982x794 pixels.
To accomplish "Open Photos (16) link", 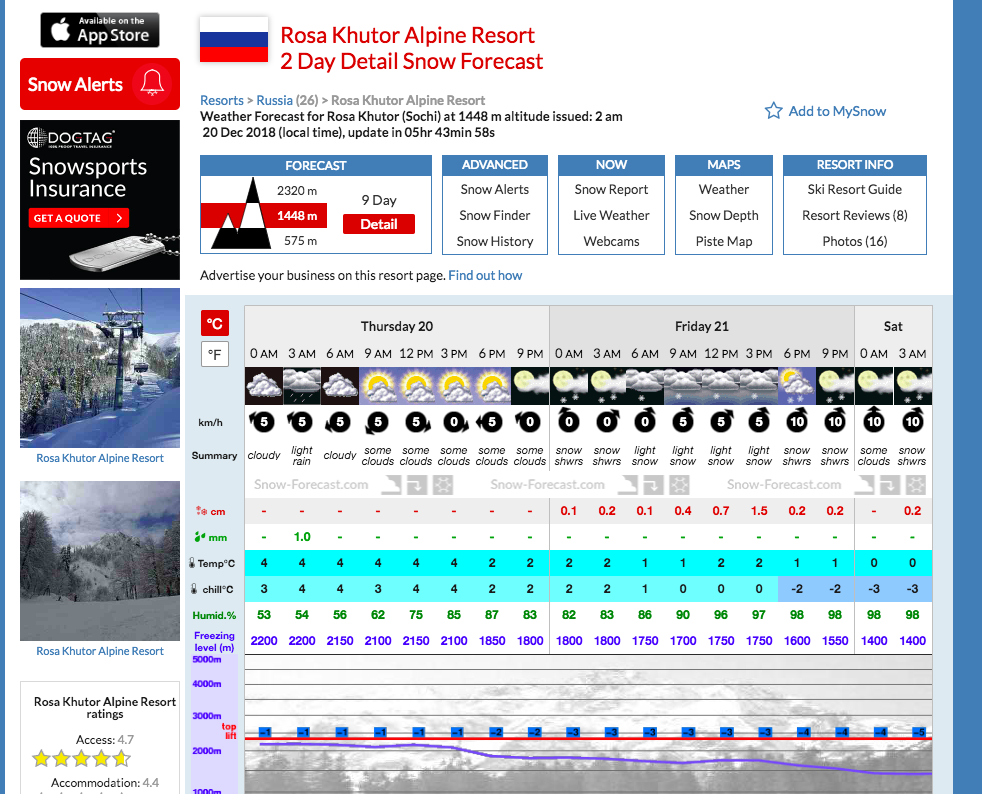I will [x=855, y=241].
